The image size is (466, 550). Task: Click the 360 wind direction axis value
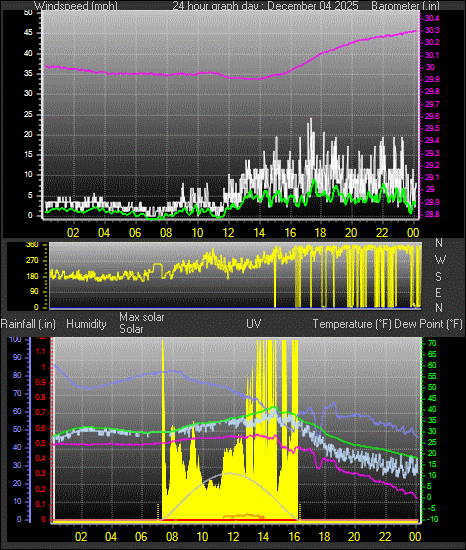click(x=32, y=245)
